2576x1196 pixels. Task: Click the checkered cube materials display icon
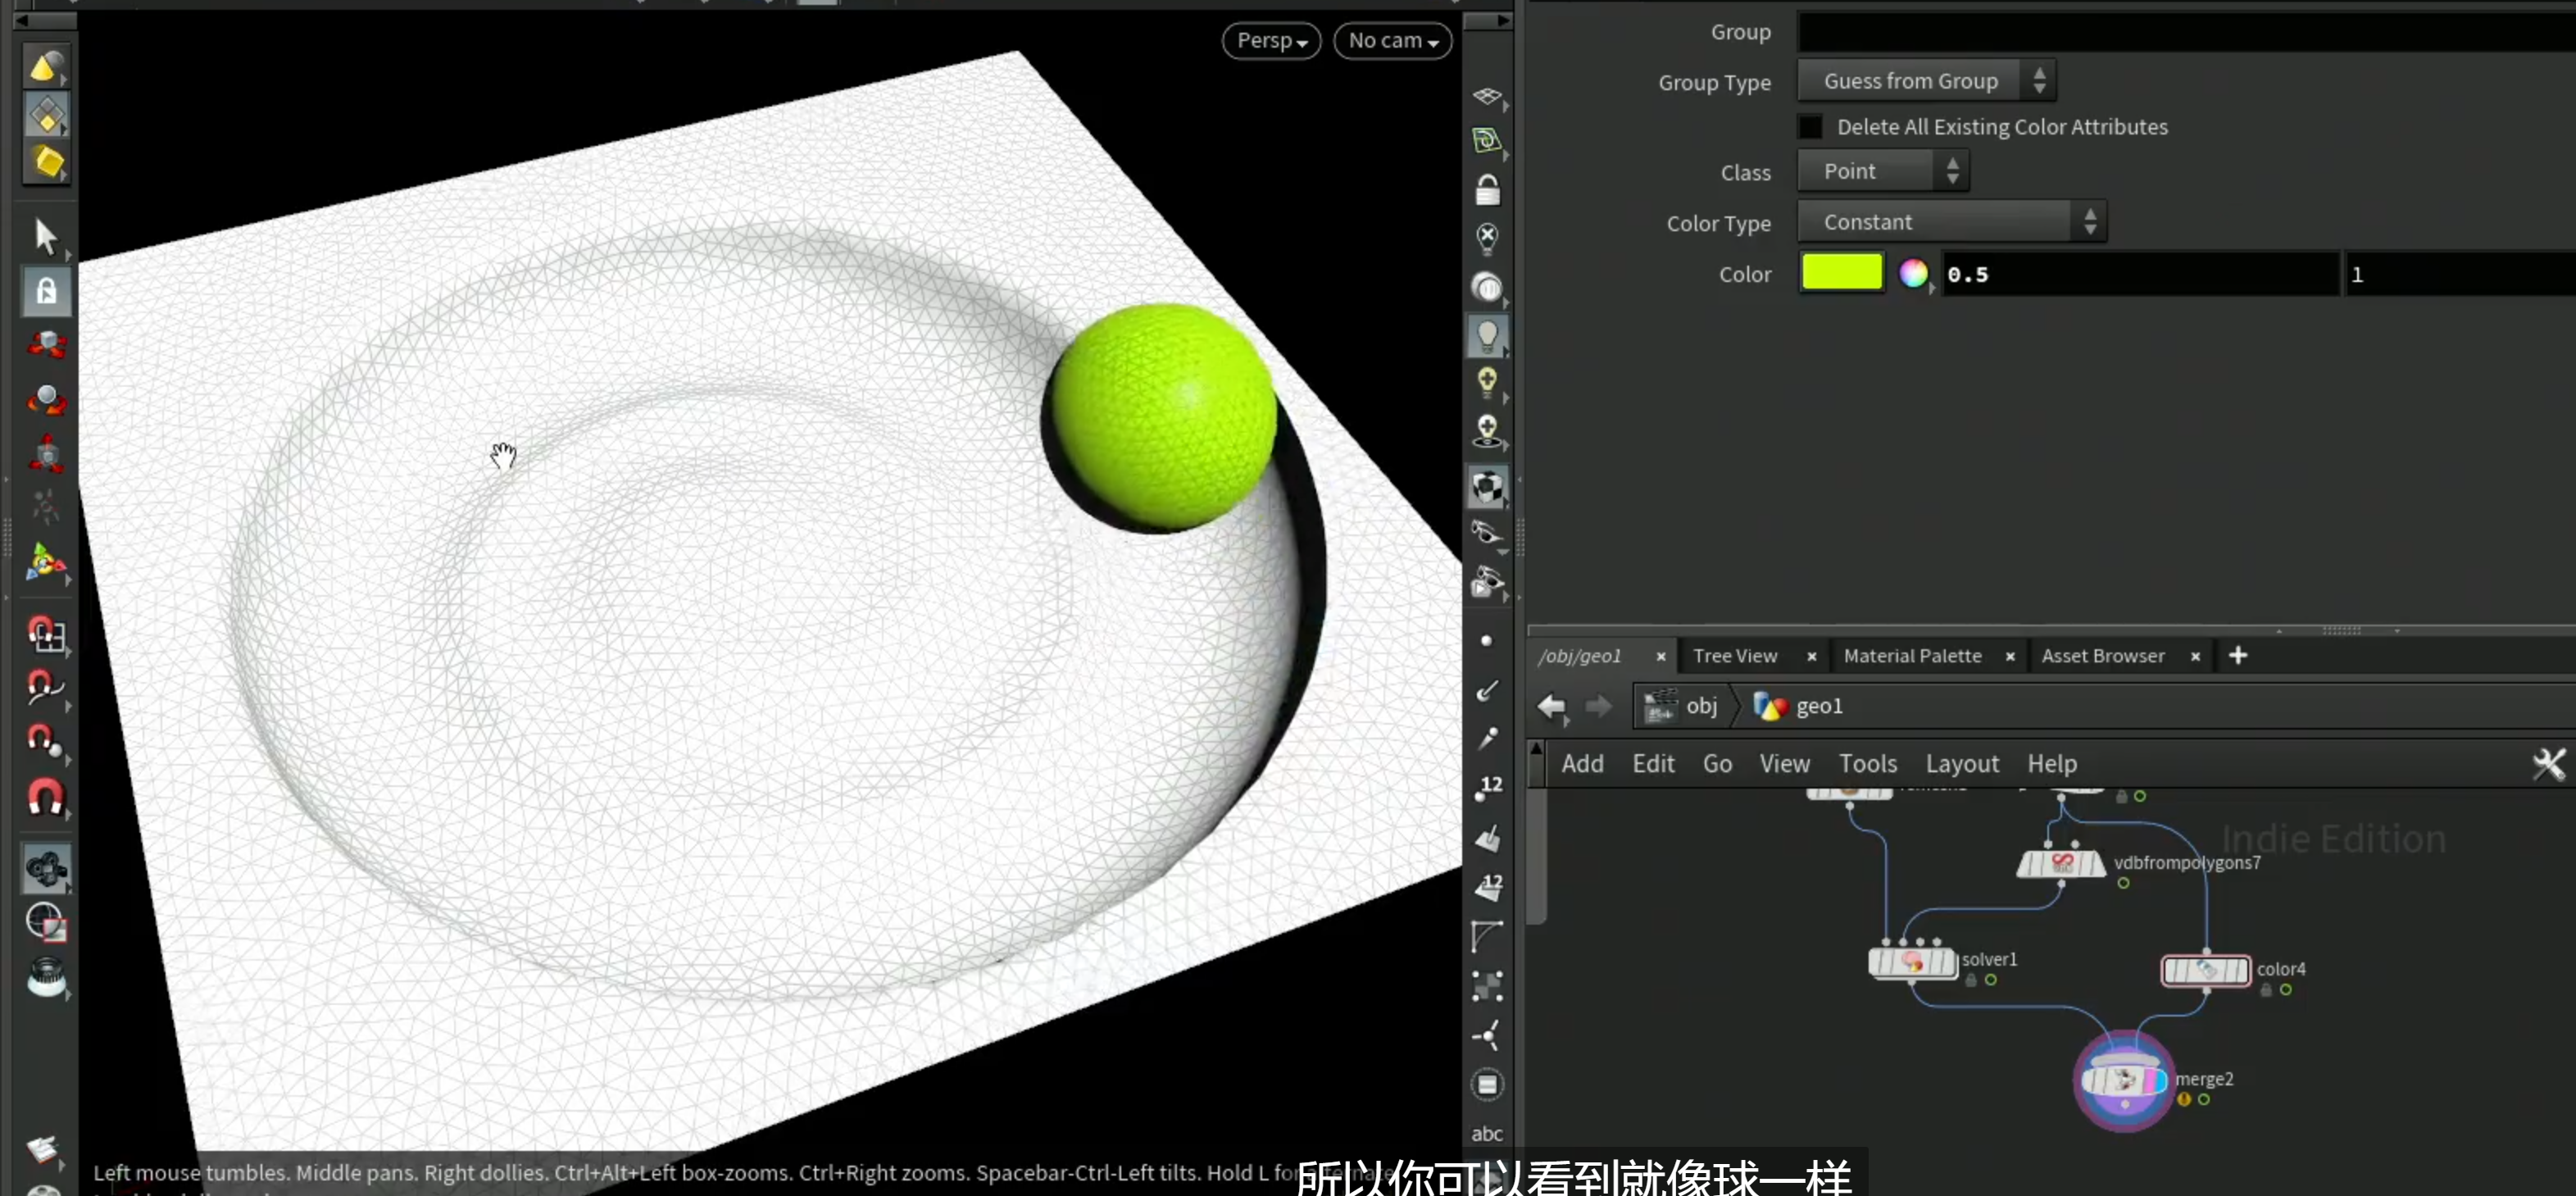click(1487, 487)
